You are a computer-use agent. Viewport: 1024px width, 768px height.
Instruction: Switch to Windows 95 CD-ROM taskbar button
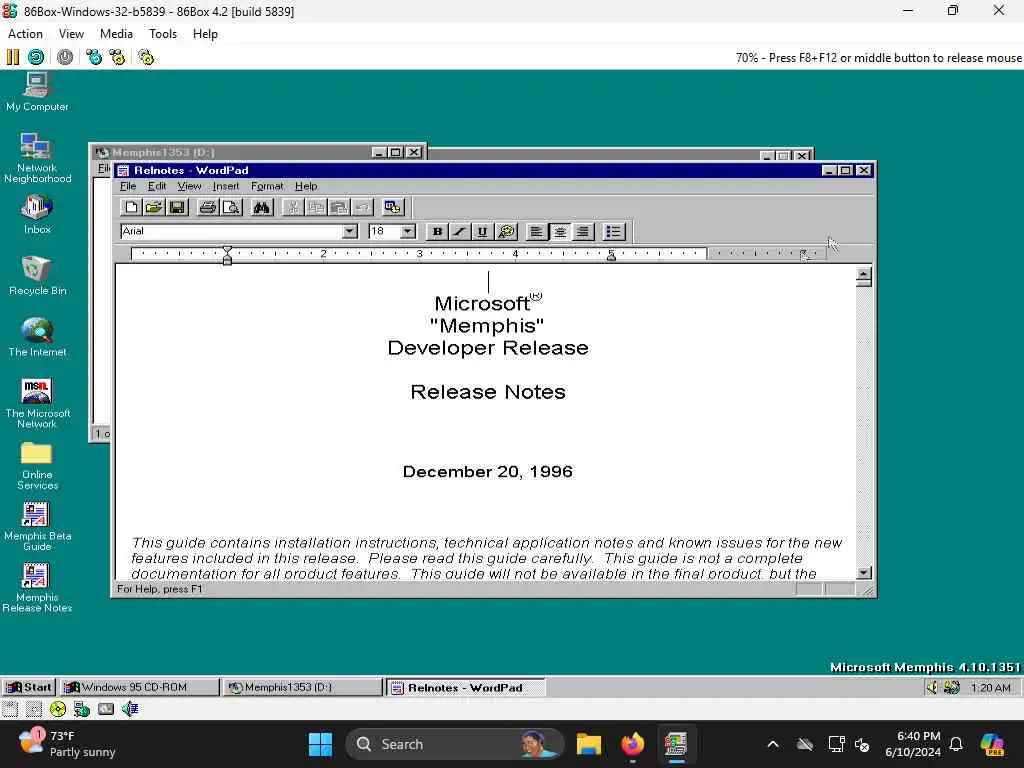pyautogui.click(x=140, y=687)
